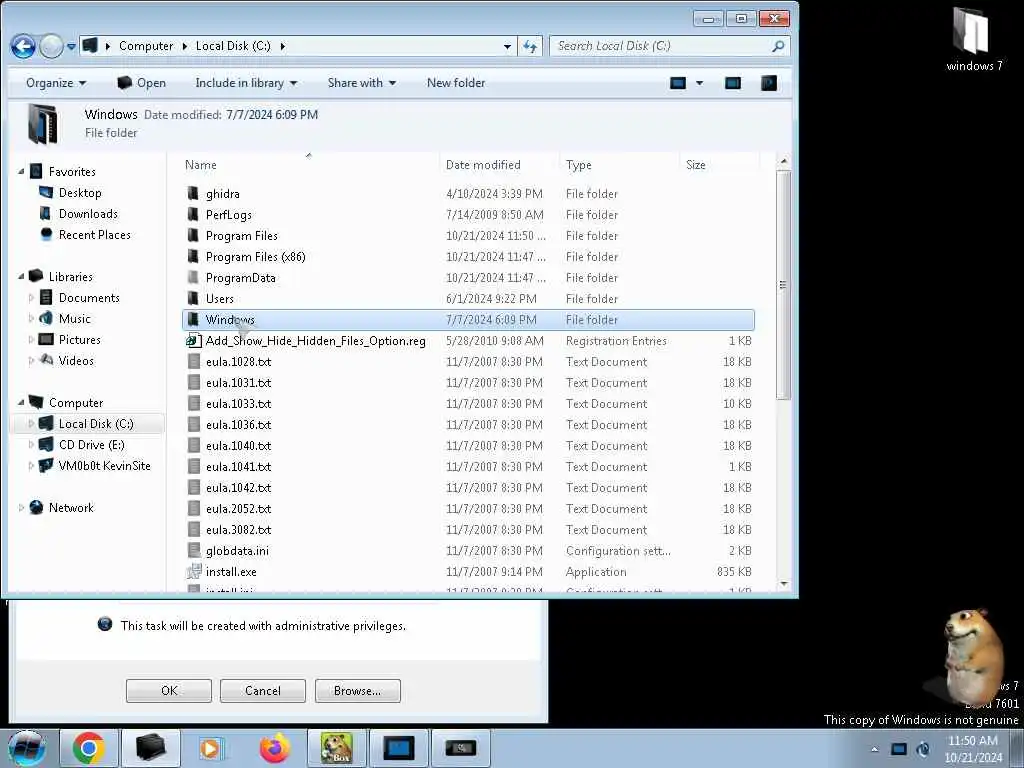Image resolution: width=1024 pixels, height=768 pixels.
Task: Click the Network globe icon
Action: pyautogui.click(x=37, y=507)
